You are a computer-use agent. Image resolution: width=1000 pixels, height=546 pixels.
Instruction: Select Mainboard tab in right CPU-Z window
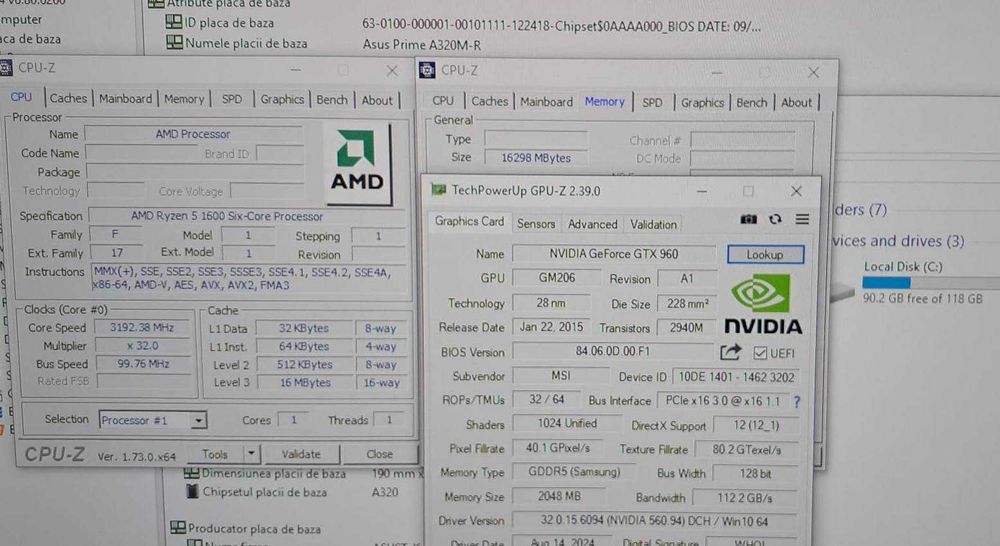click(x=547, y=101)
